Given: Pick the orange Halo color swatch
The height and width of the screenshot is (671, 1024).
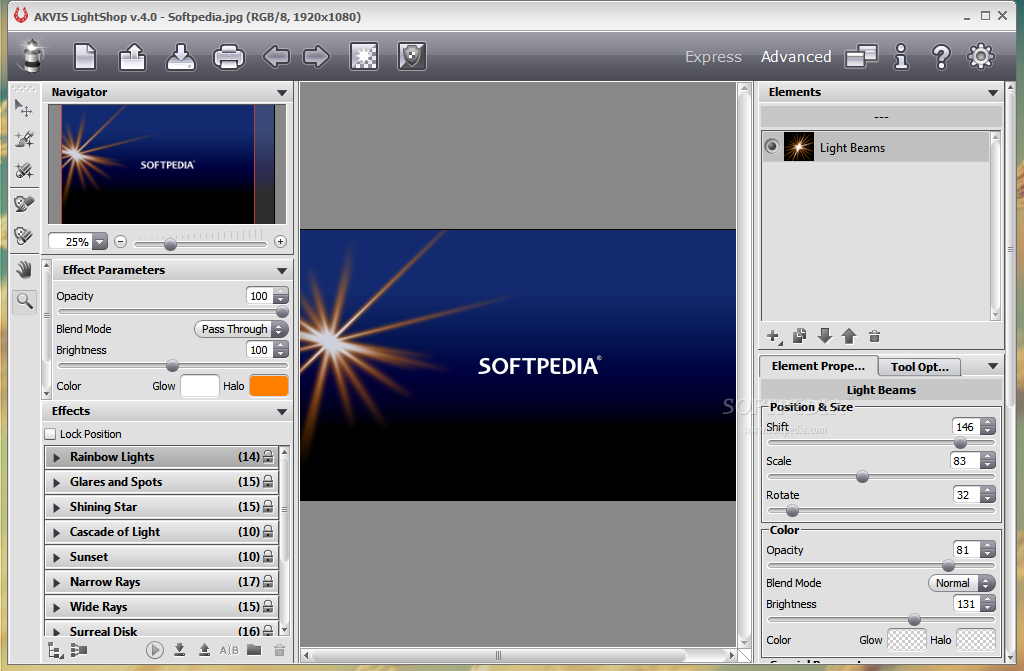Looking at the screenshot, I should [268, 385].
